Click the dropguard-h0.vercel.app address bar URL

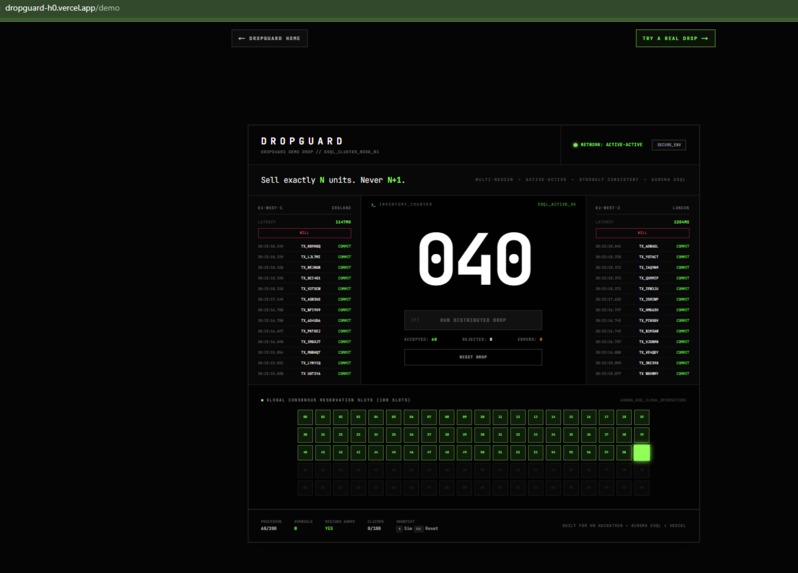[62, 8]
